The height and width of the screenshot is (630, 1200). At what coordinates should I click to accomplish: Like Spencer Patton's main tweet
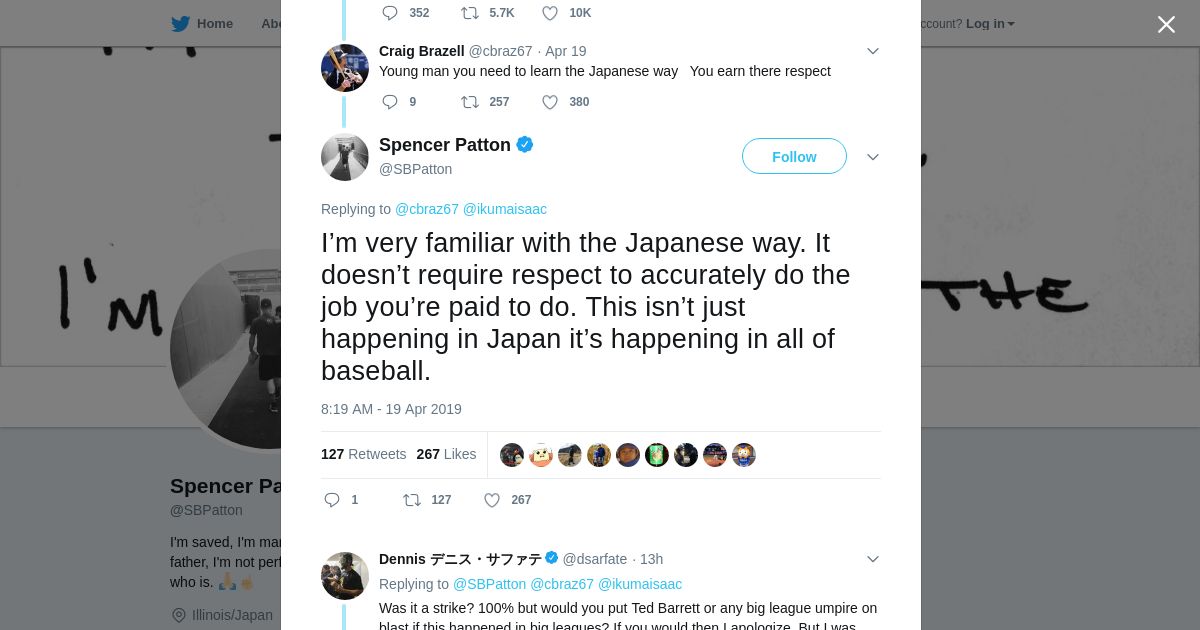click(492, 500)
